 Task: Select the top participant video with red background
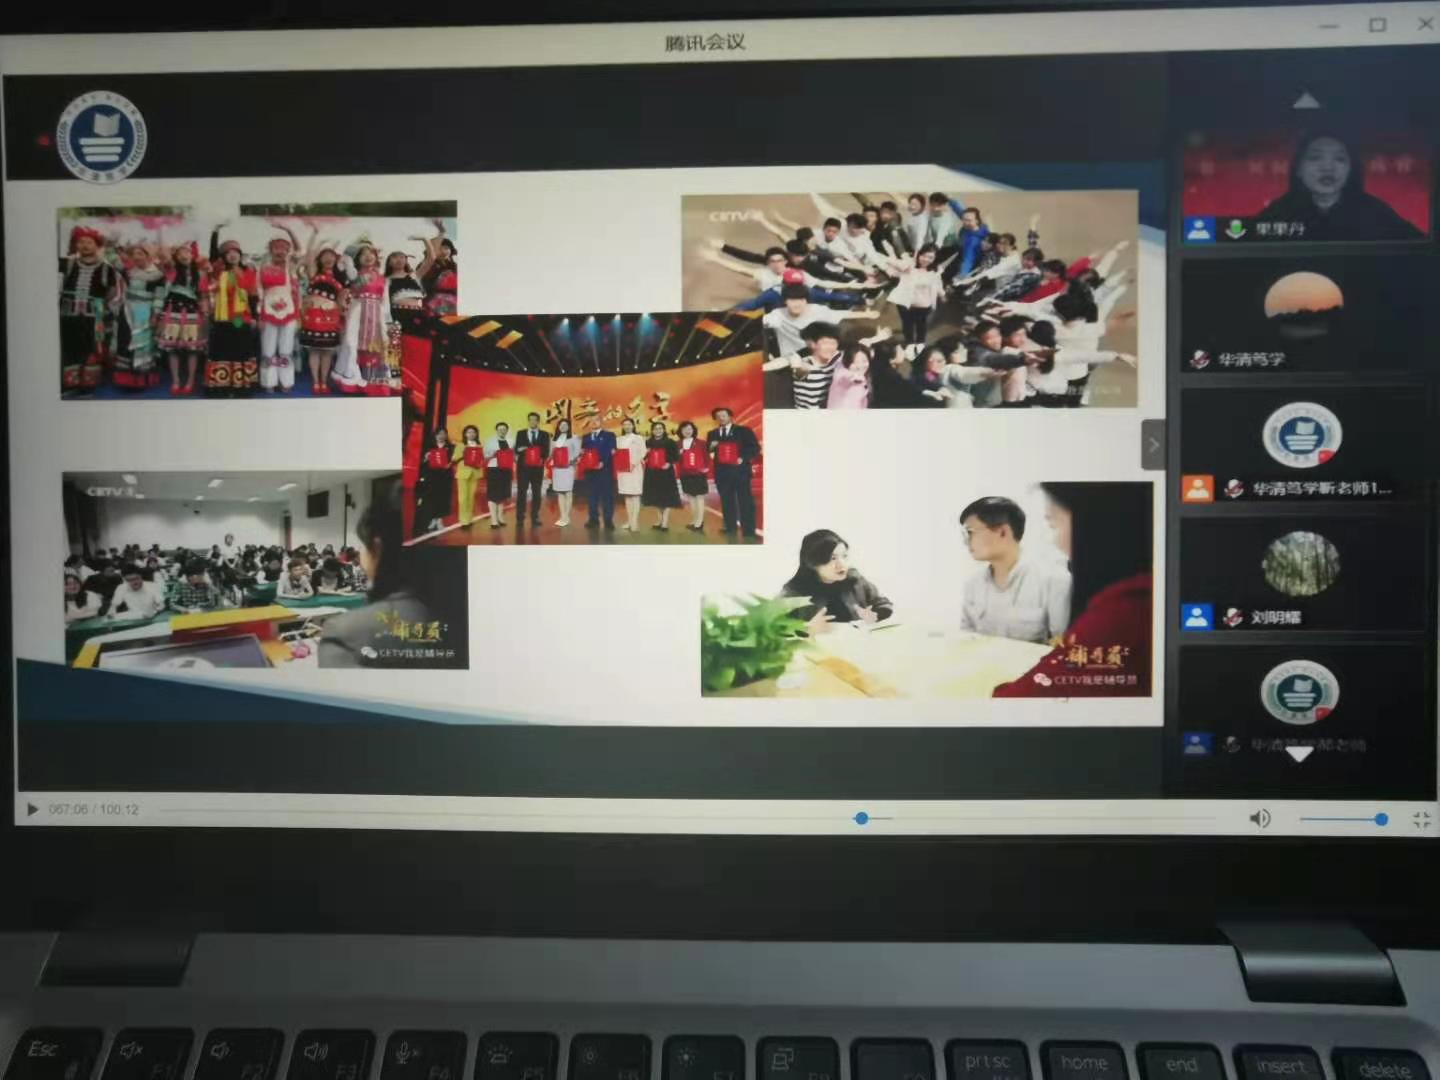coord(1305,185)
